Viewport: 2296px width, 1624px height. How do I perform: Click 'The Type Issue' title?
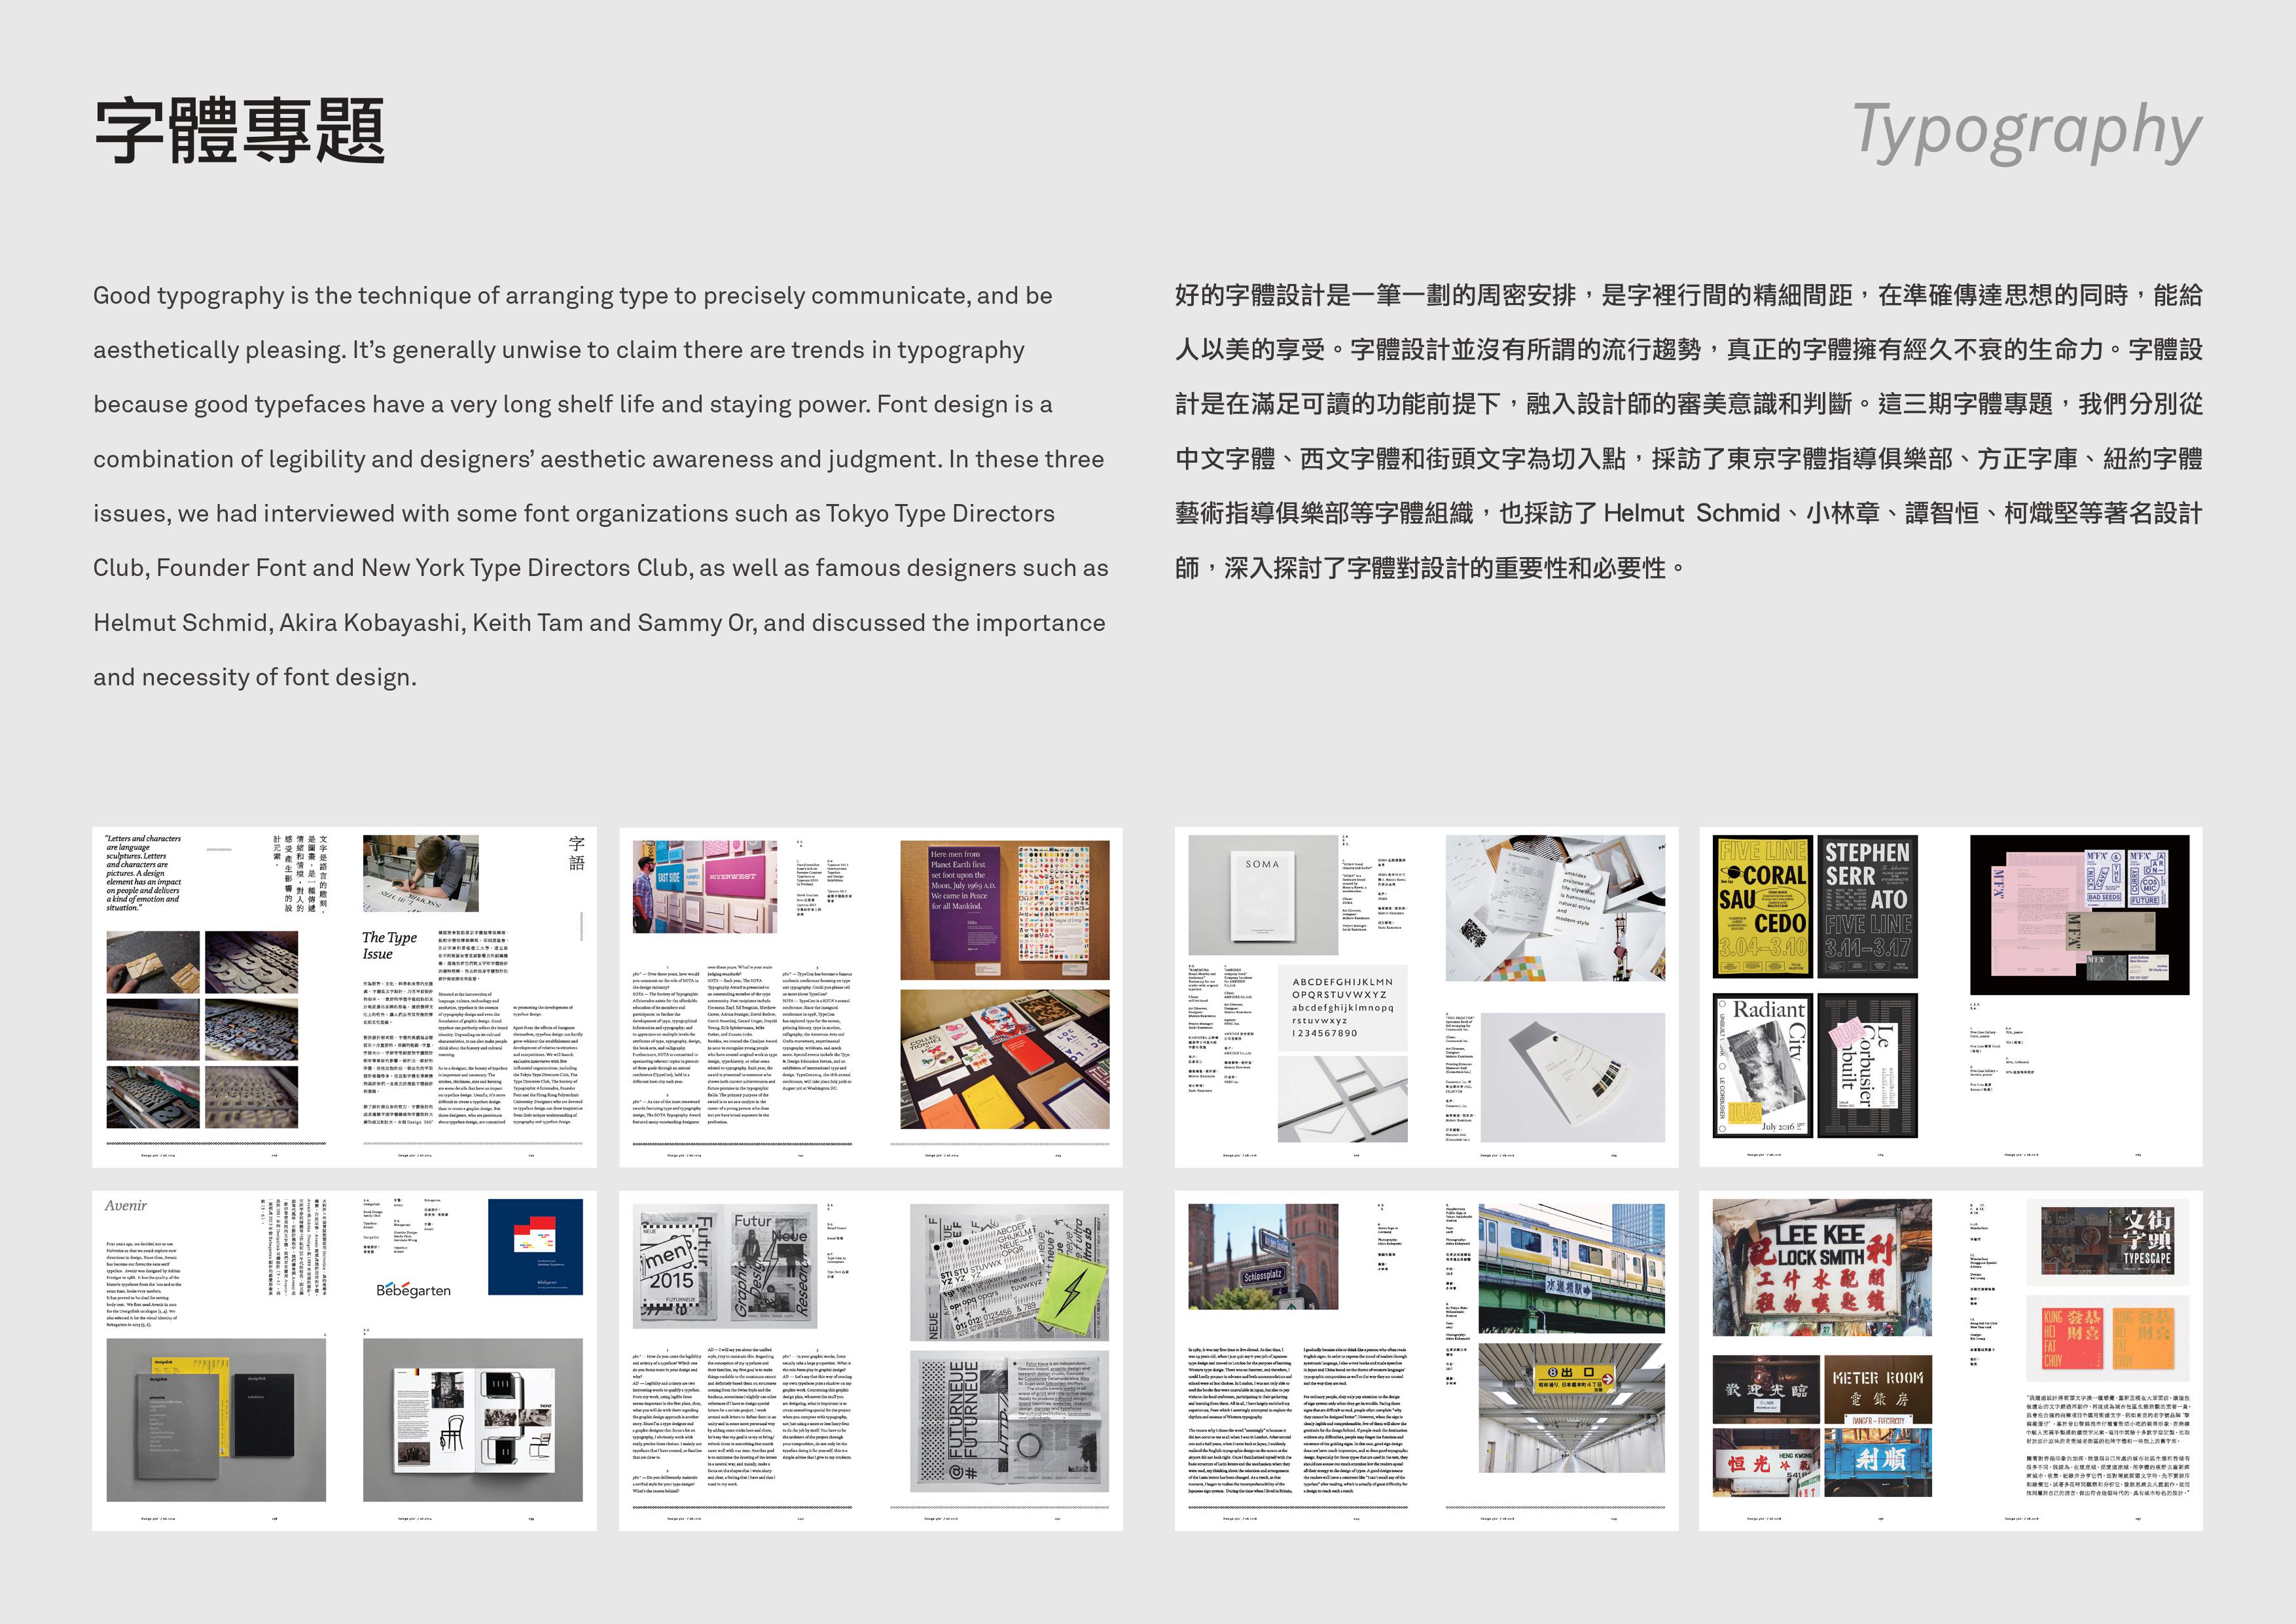tap(389, 945)
